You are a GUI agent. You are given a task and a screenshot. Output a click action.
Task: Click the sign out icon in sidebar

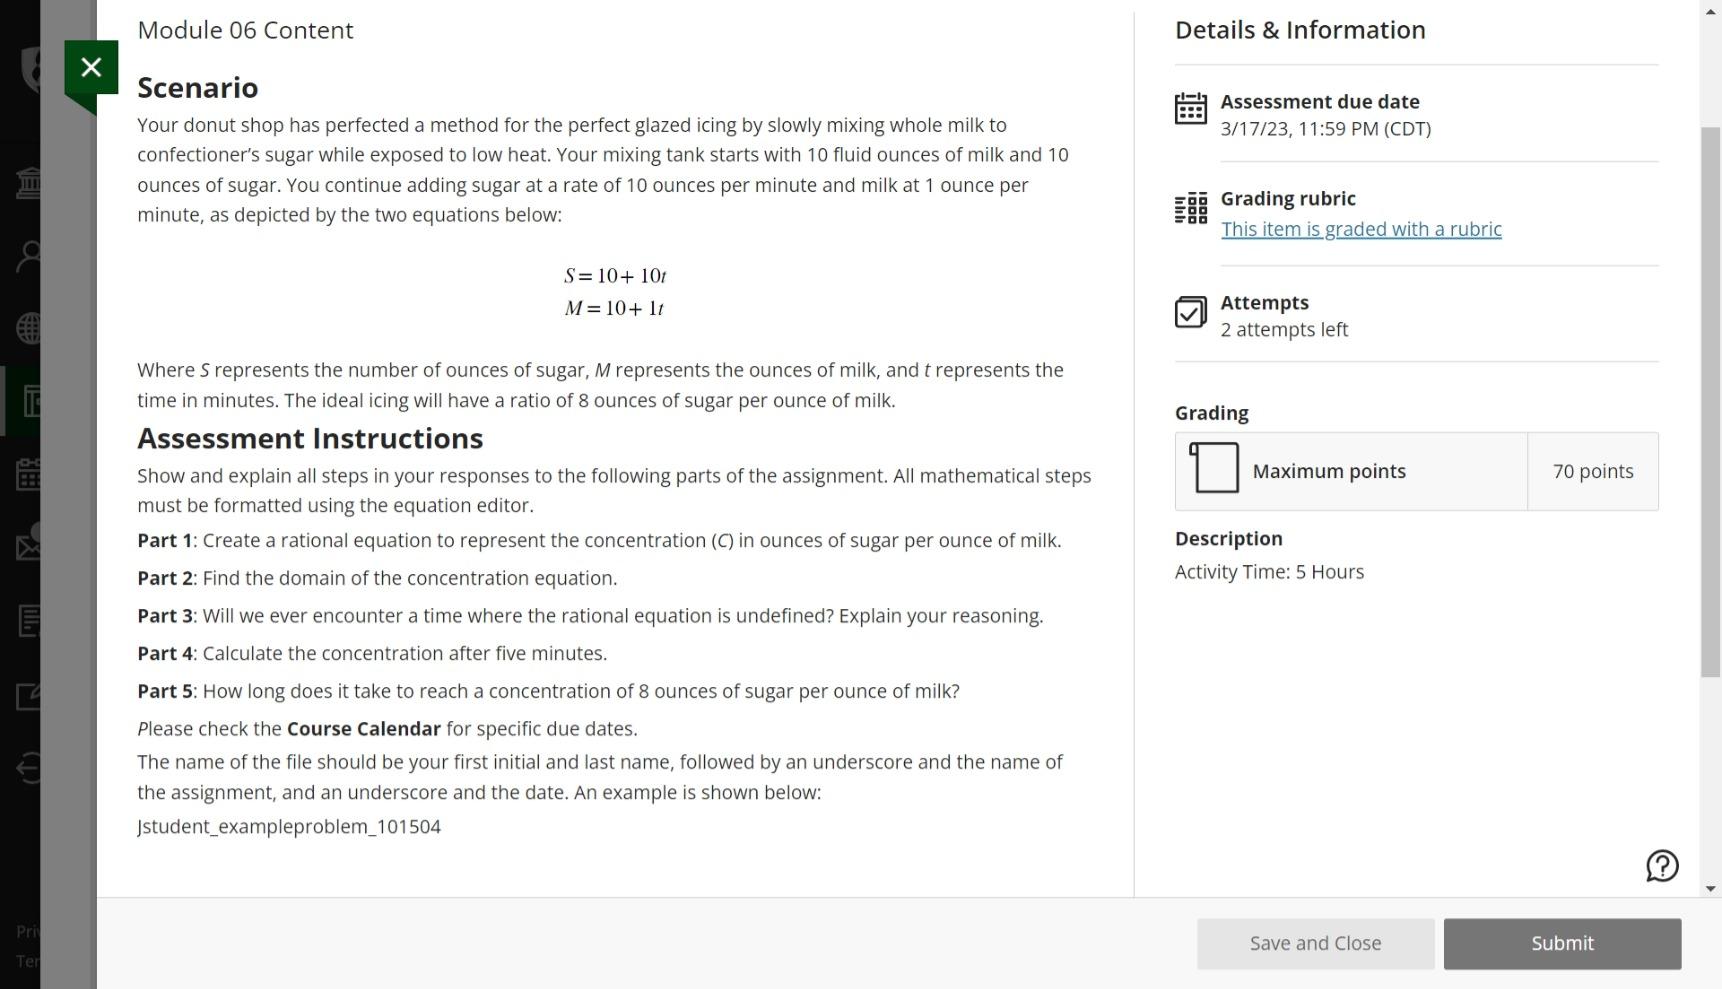point(29,769)
